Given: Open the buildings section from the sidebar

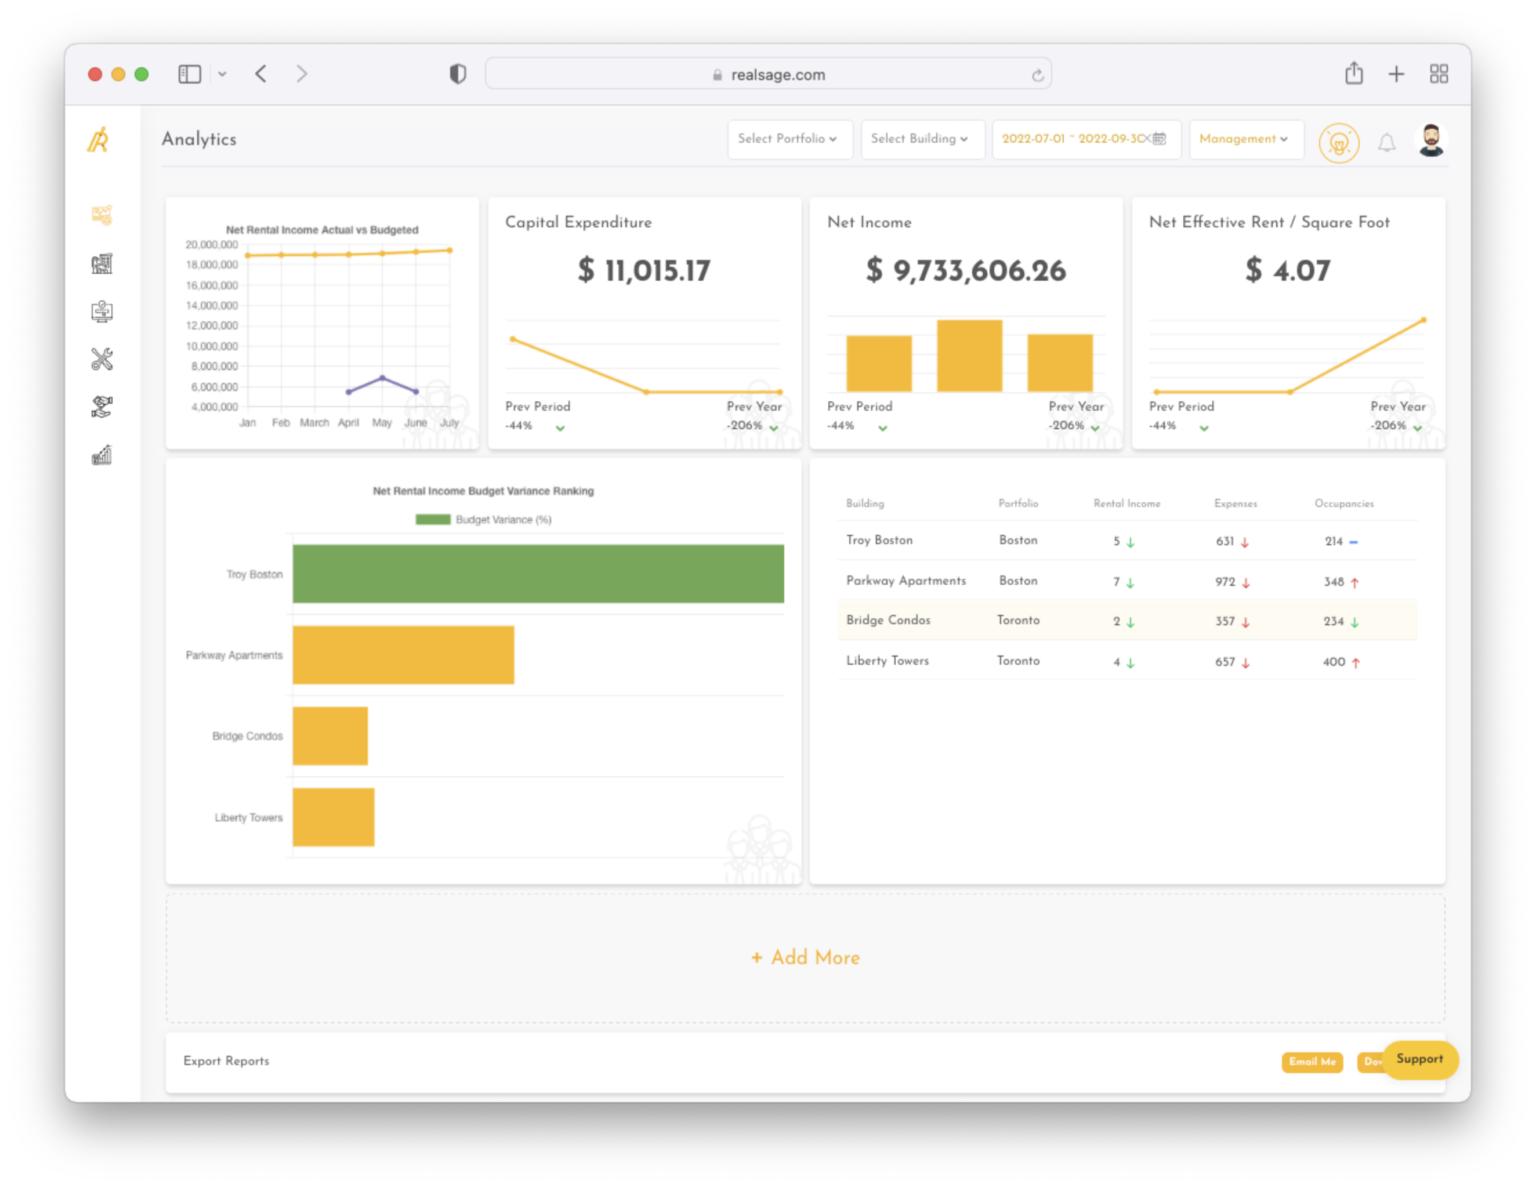Looking at the screenshot, I should (x=100, y=263).
